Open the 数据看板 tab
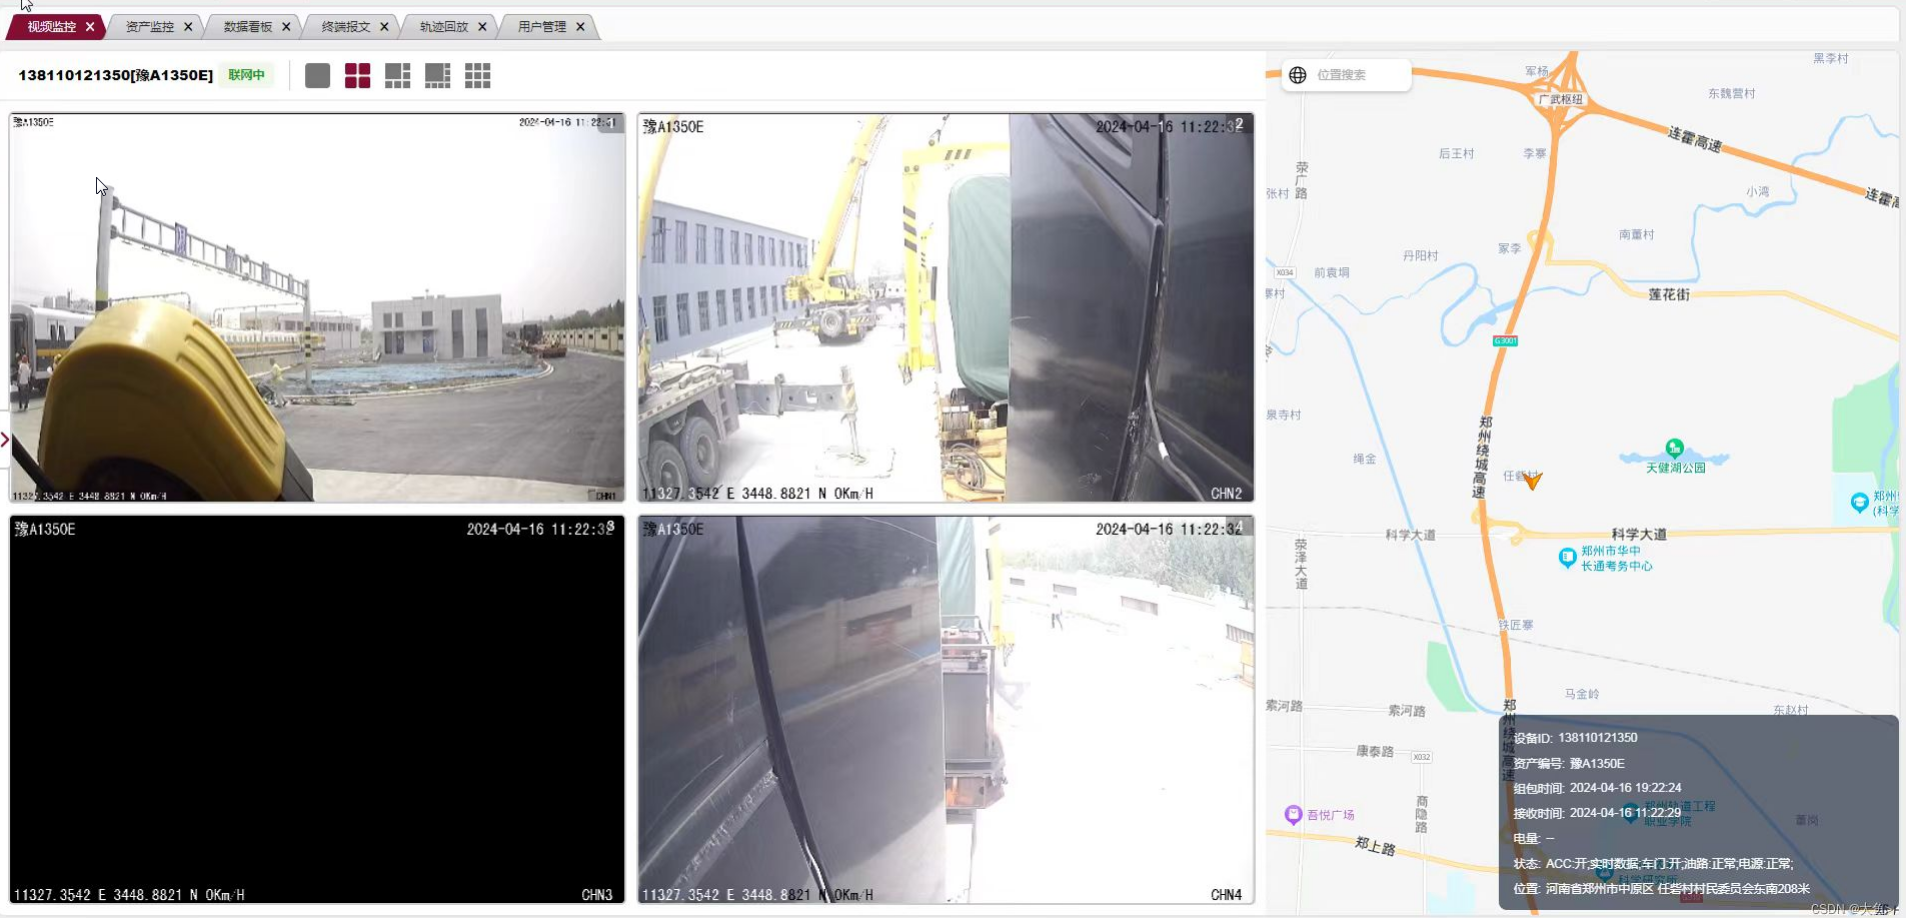 (247, 27)
